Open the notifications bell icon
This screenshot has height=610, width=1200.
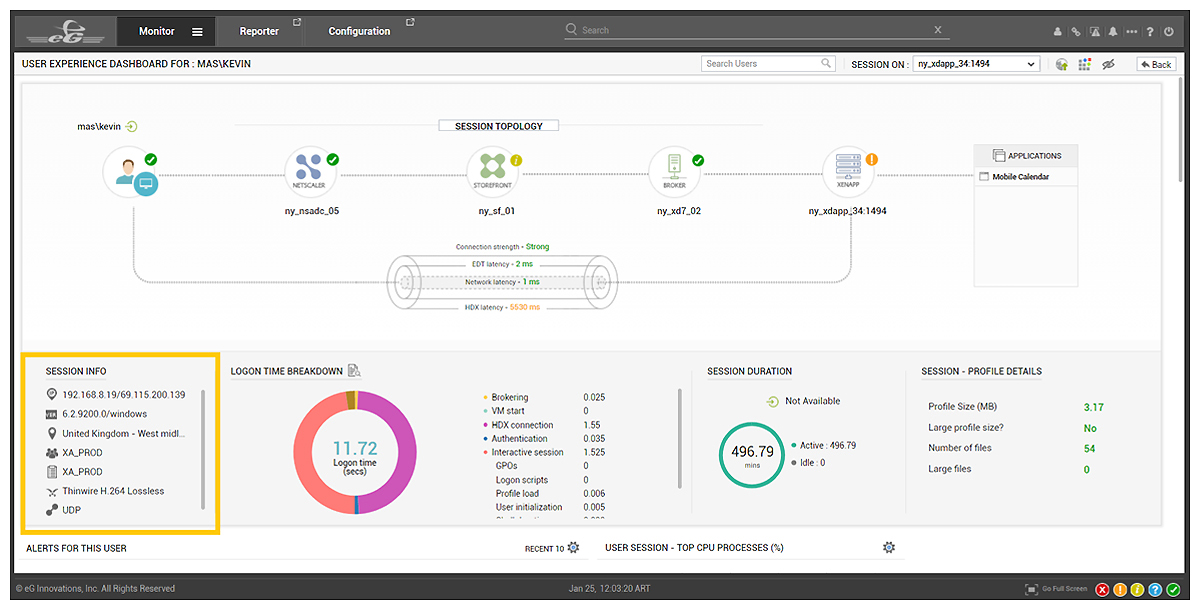pos(1113,31)
